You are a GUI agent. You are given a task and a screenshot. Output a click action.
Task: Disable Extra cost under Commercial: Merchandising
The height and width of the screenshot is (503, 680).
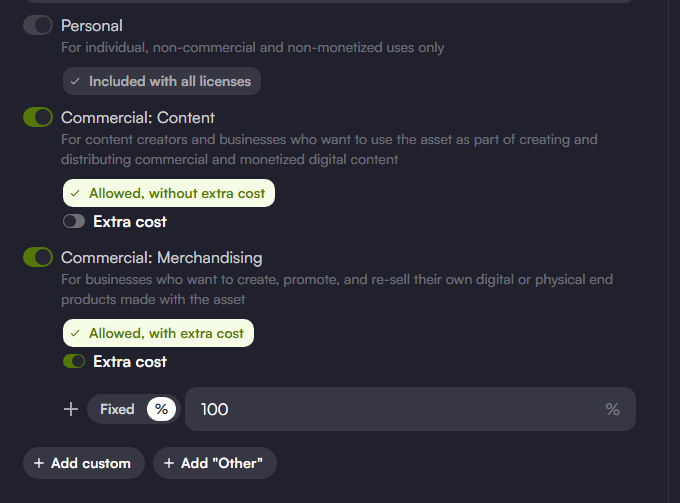[74, 361]
